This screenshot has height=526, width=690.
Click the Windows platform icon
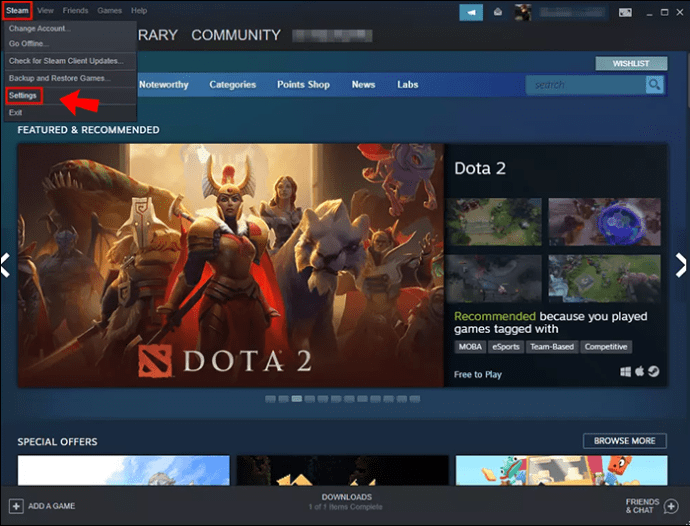point(625,372)
